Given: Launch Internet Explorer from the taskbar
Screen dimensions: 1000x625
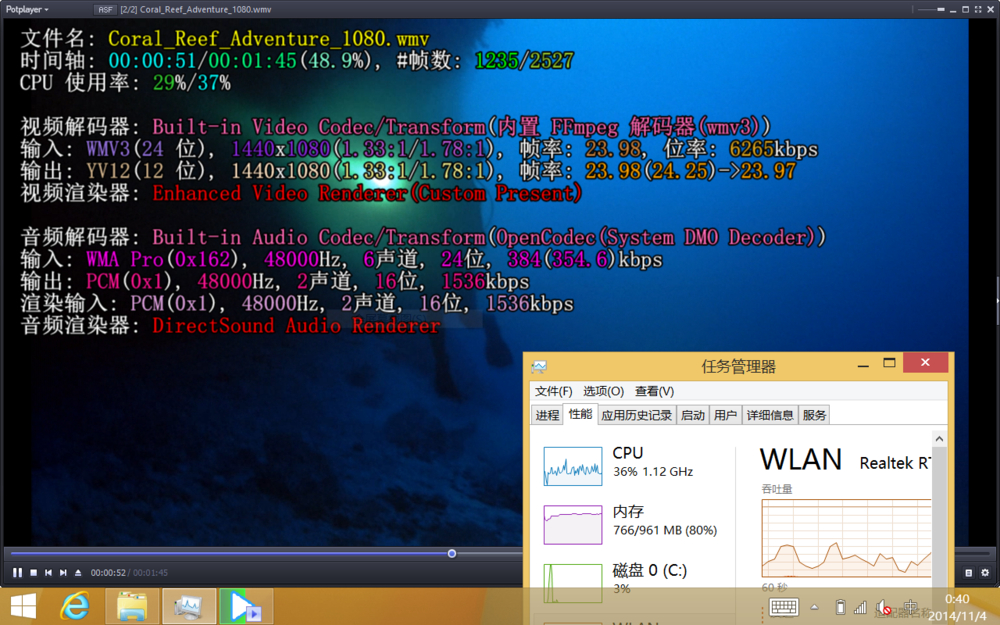Looking at the screenshot, I should coord(75,606).
